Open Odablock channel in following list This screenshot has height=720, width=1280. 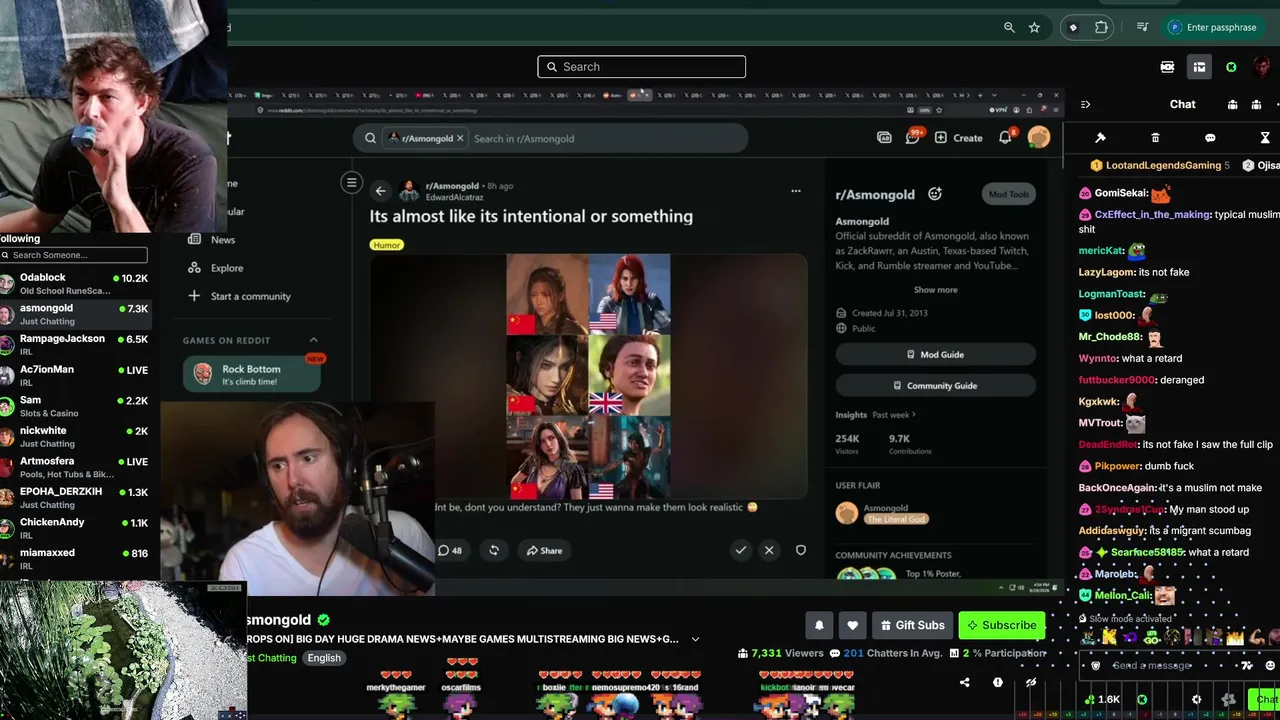75,284
